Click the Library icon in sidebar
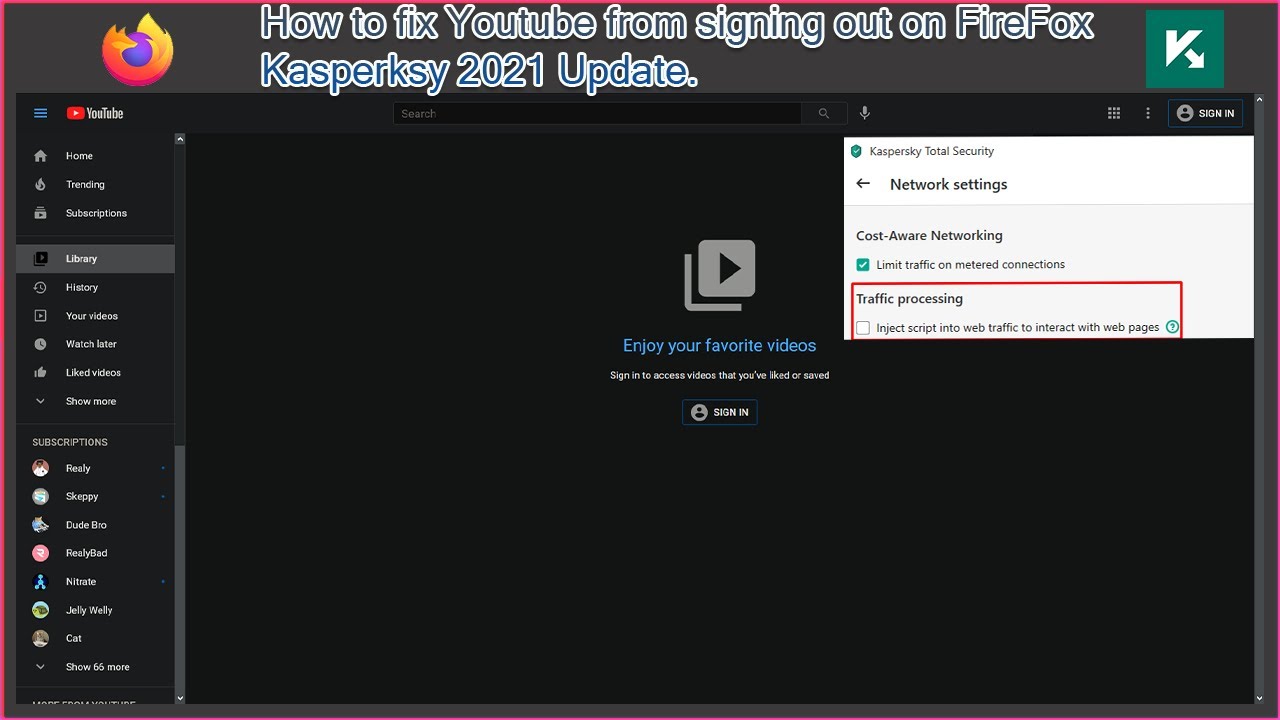 pos(40,258)
